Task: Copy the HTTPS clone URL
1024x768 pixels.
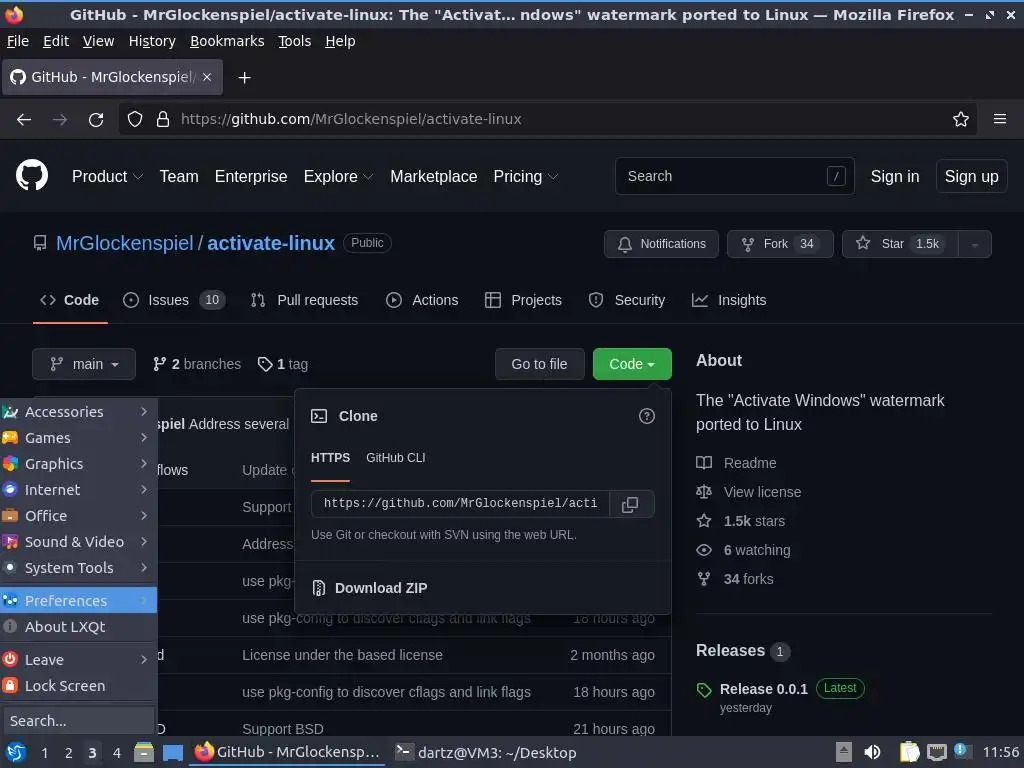Action: (x=630, y=504)
